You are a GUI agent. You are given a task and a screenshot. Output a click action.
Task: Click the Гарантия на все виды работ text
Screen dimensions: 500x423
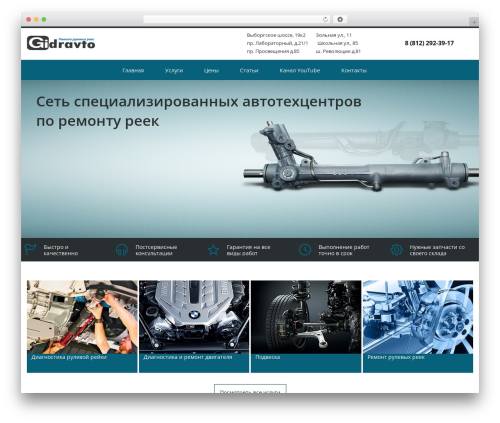(248, 250)
